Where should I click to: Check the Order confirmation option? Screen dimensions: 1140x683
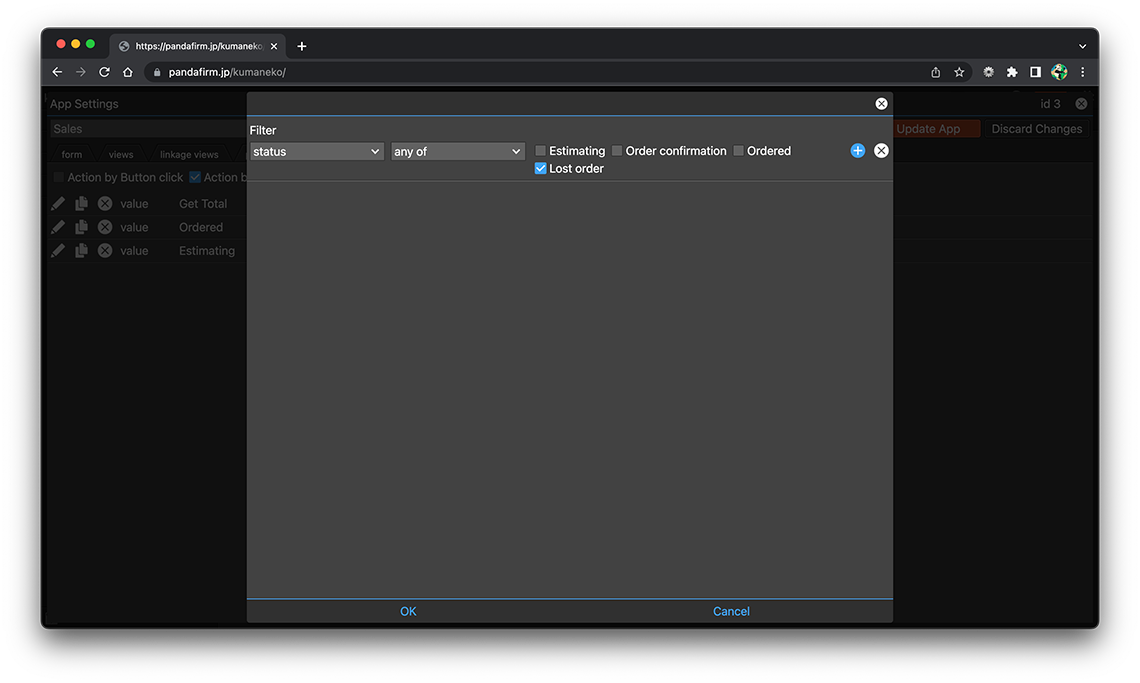point(617,151)
